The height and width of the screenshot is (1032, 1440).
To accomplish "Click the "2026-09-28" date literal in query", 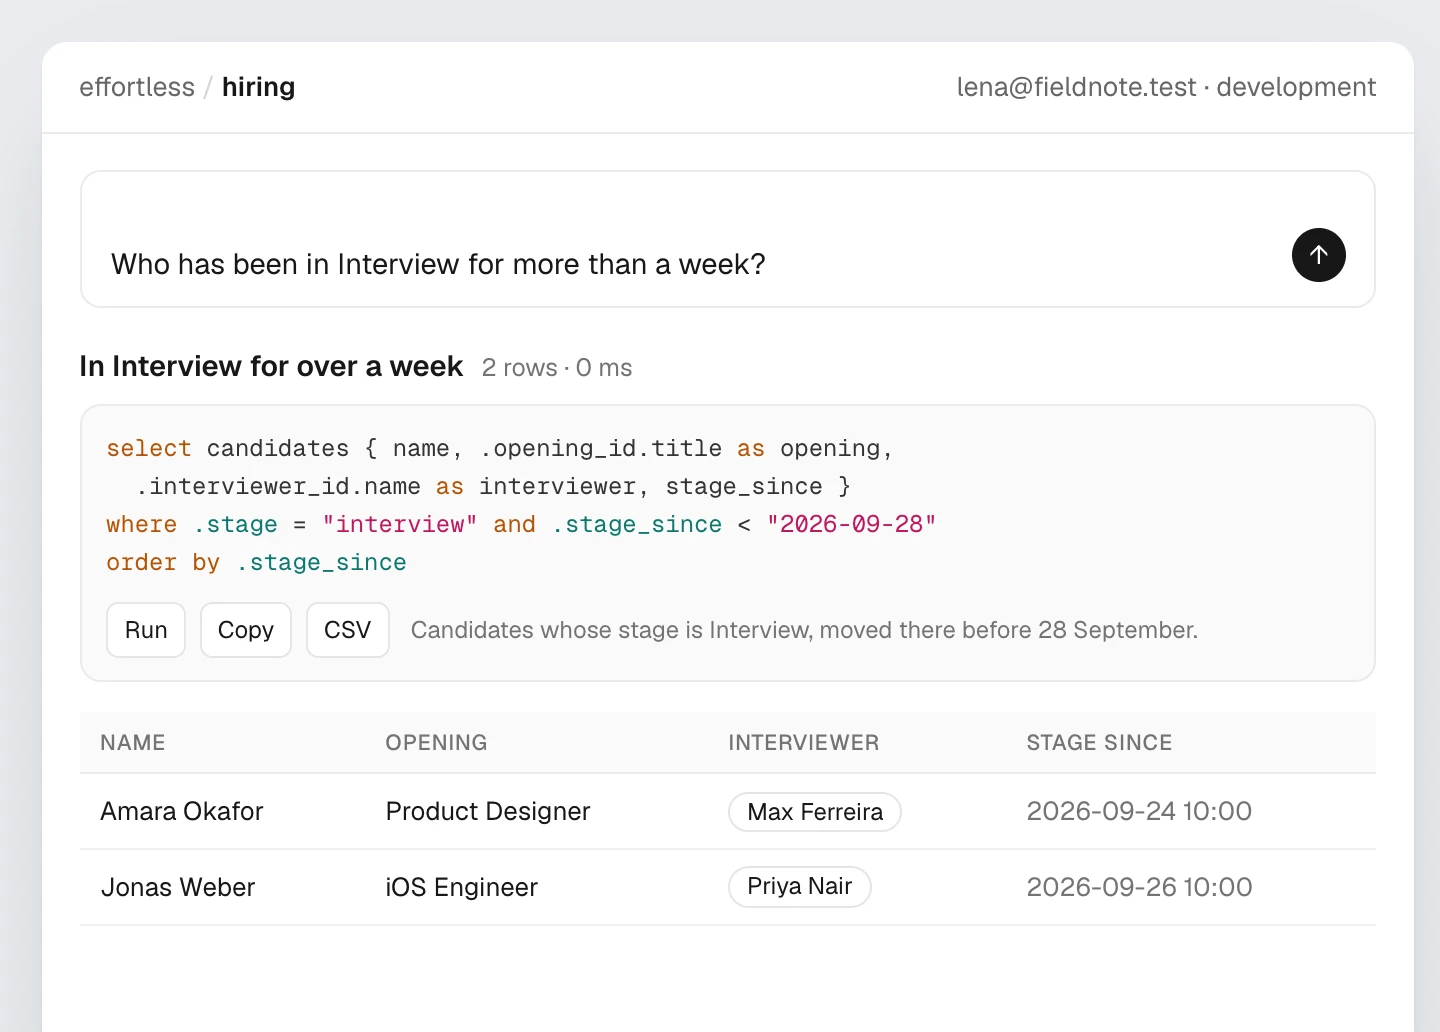I will (851, 525).
